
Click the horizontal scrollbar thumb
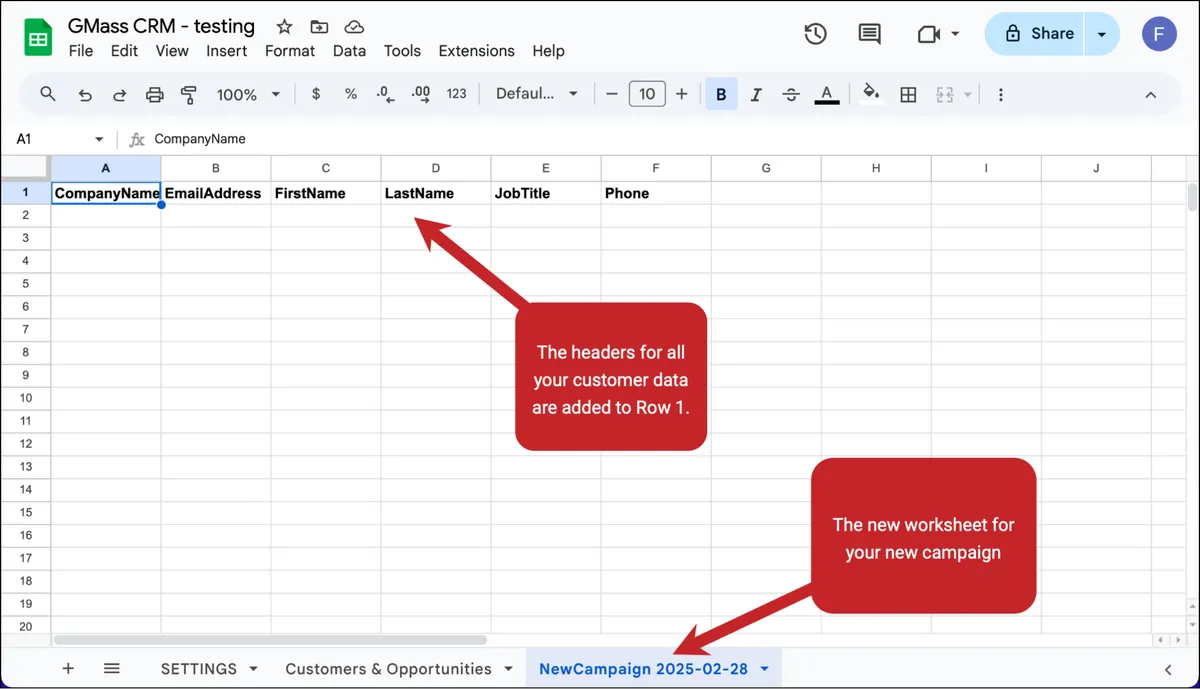click(x=270, y=639)
